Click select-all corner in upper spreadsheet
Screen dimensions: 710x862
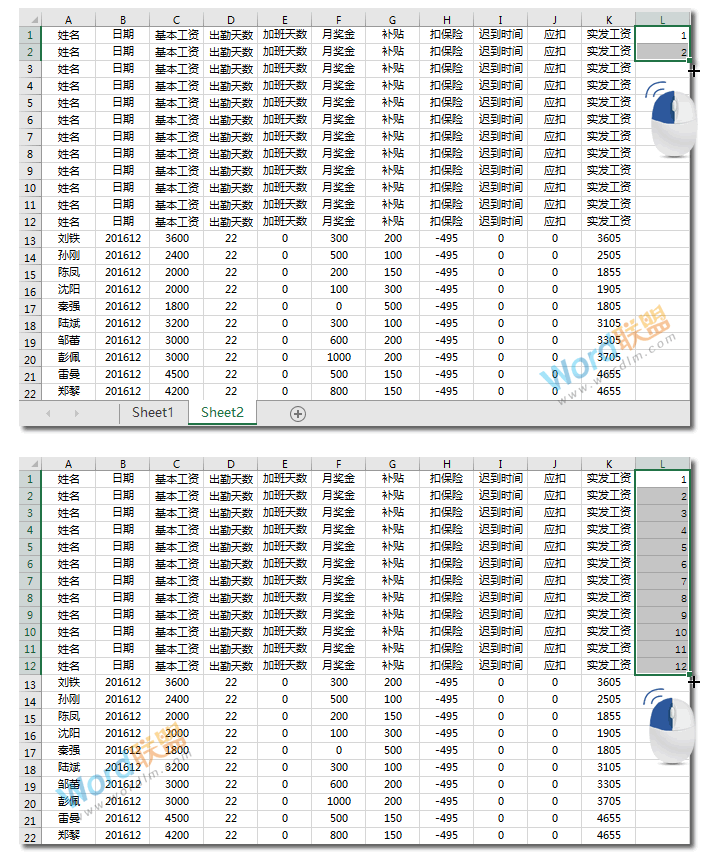pos(30,20)
